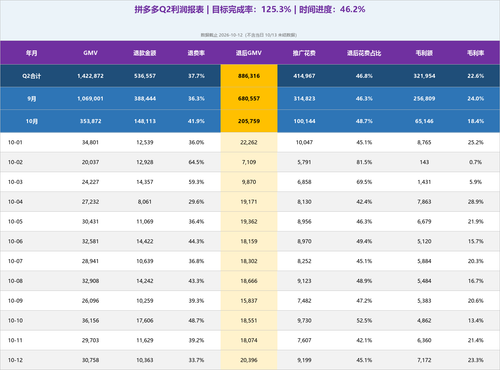Click the data cutoff date note 2026-10-12
Viewport: 500px width, 370px height.
[249, 35]
